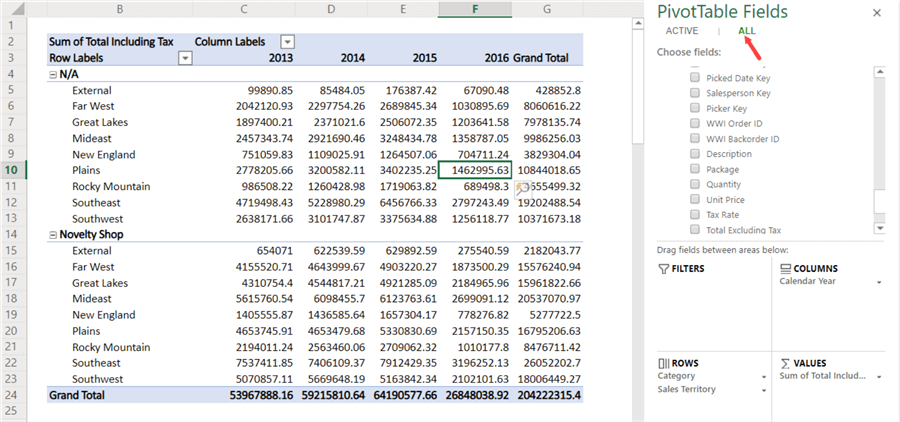This screenshot has height=422, width=900.
Task: Close the PivotTable Fields pane
Action: point(876,13)
